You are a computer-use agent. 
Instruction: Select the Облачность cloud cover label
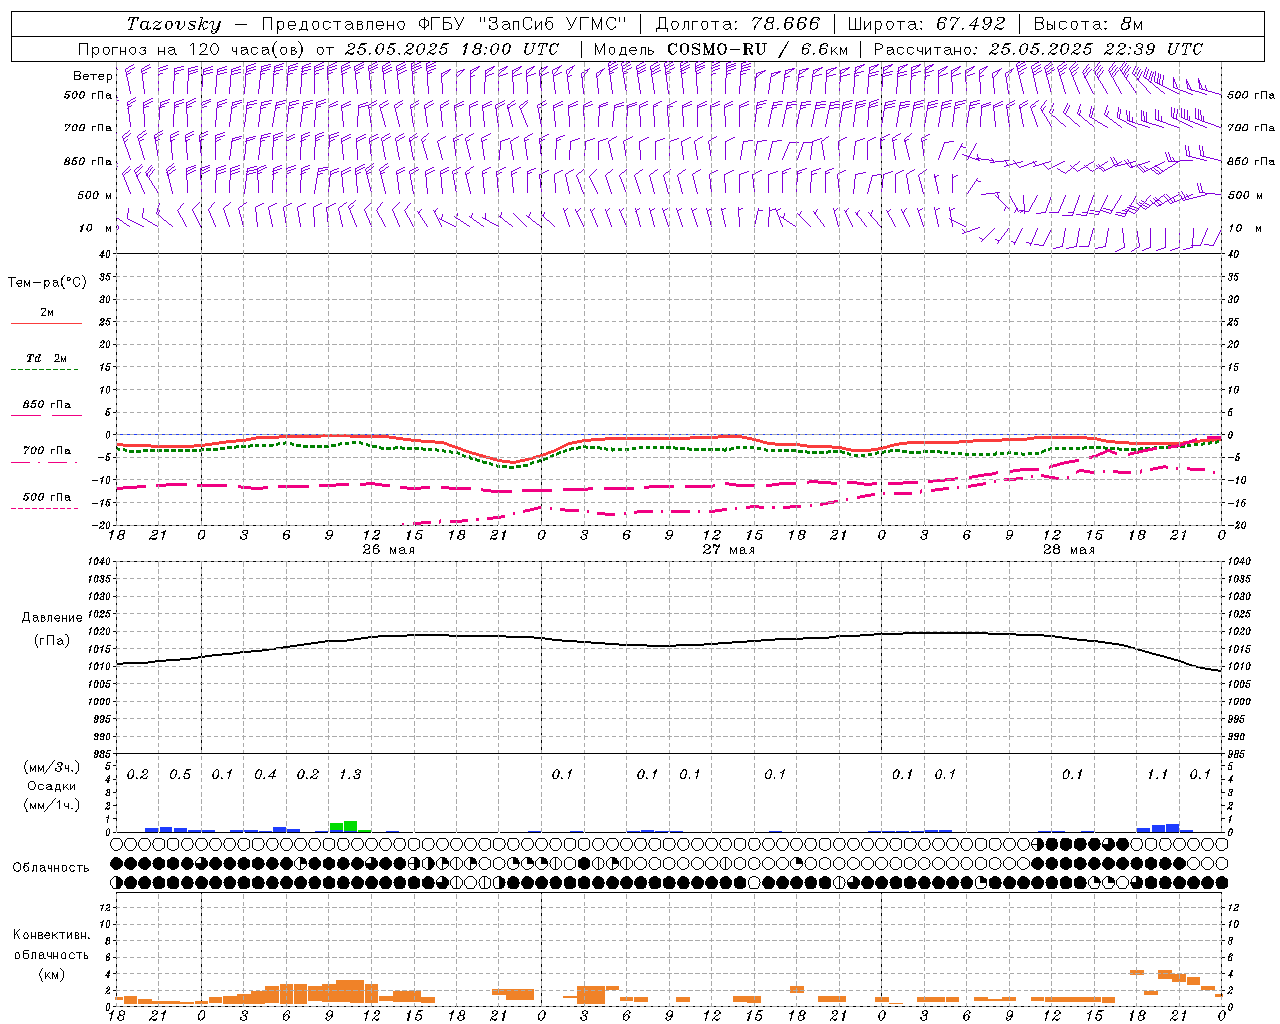[x=51, y=867]
